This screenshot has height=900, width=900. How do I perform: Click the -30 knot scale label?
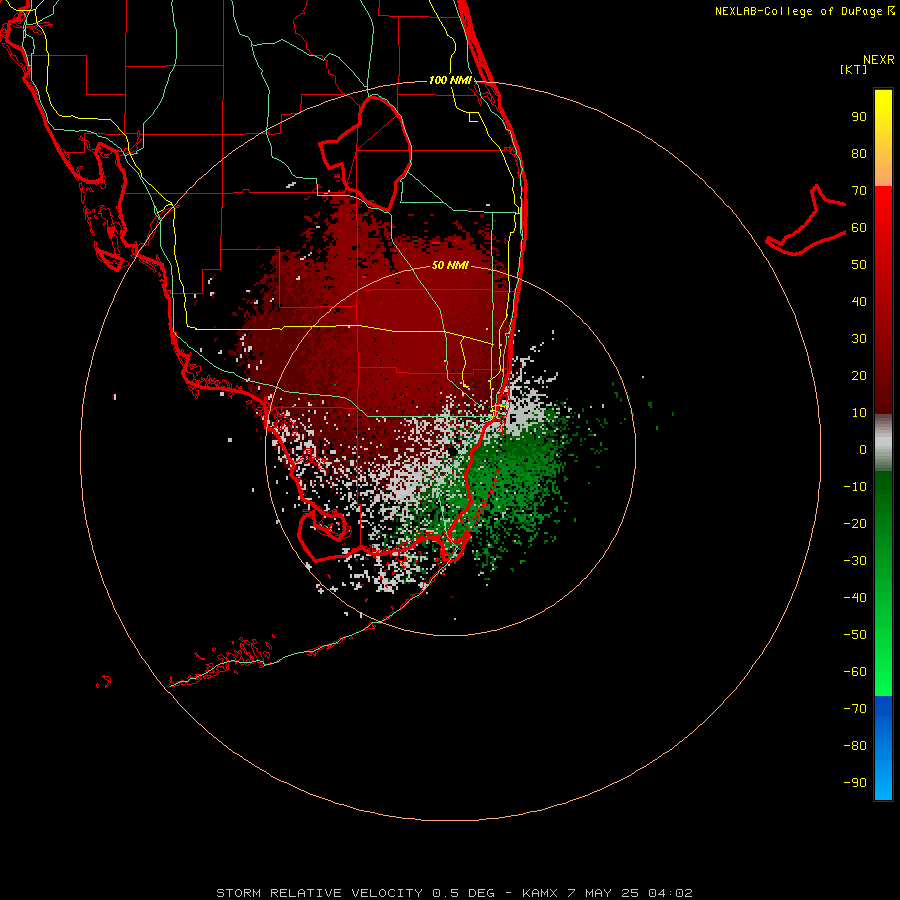[855, 561]
